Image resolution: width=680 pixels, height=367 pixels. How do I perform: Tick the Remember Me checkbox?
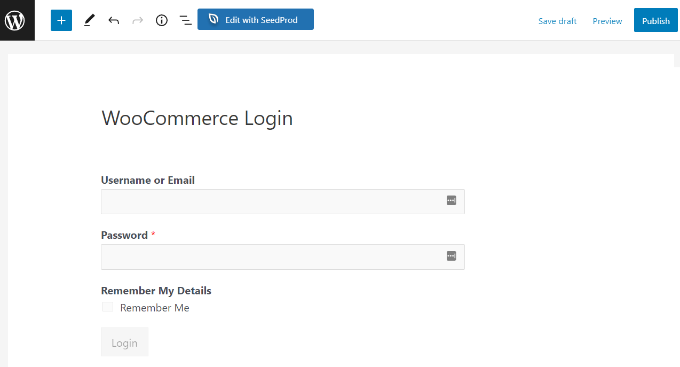pos(107,307)
